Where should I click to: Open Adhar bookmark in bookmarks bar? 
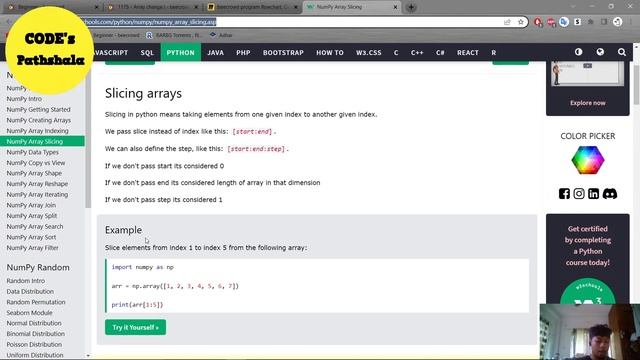(x=221, y=35)
